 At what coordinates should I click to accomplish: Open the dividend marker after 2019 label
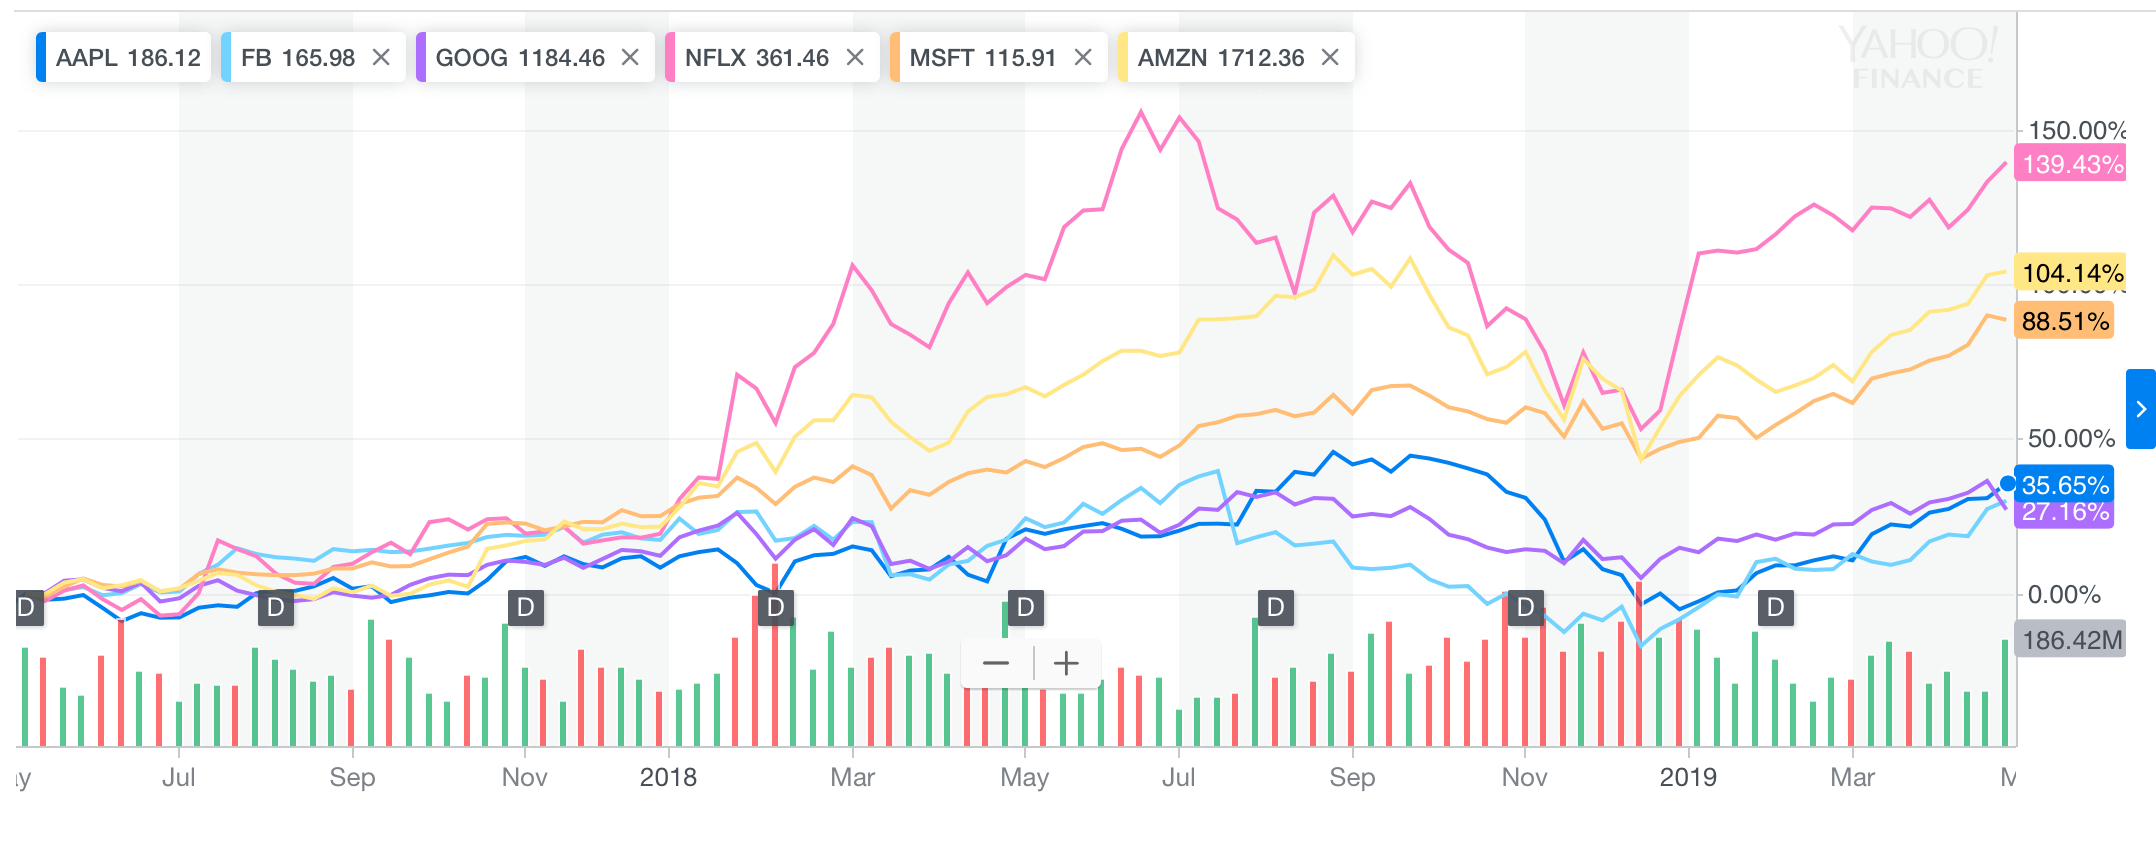point(1776,607)
